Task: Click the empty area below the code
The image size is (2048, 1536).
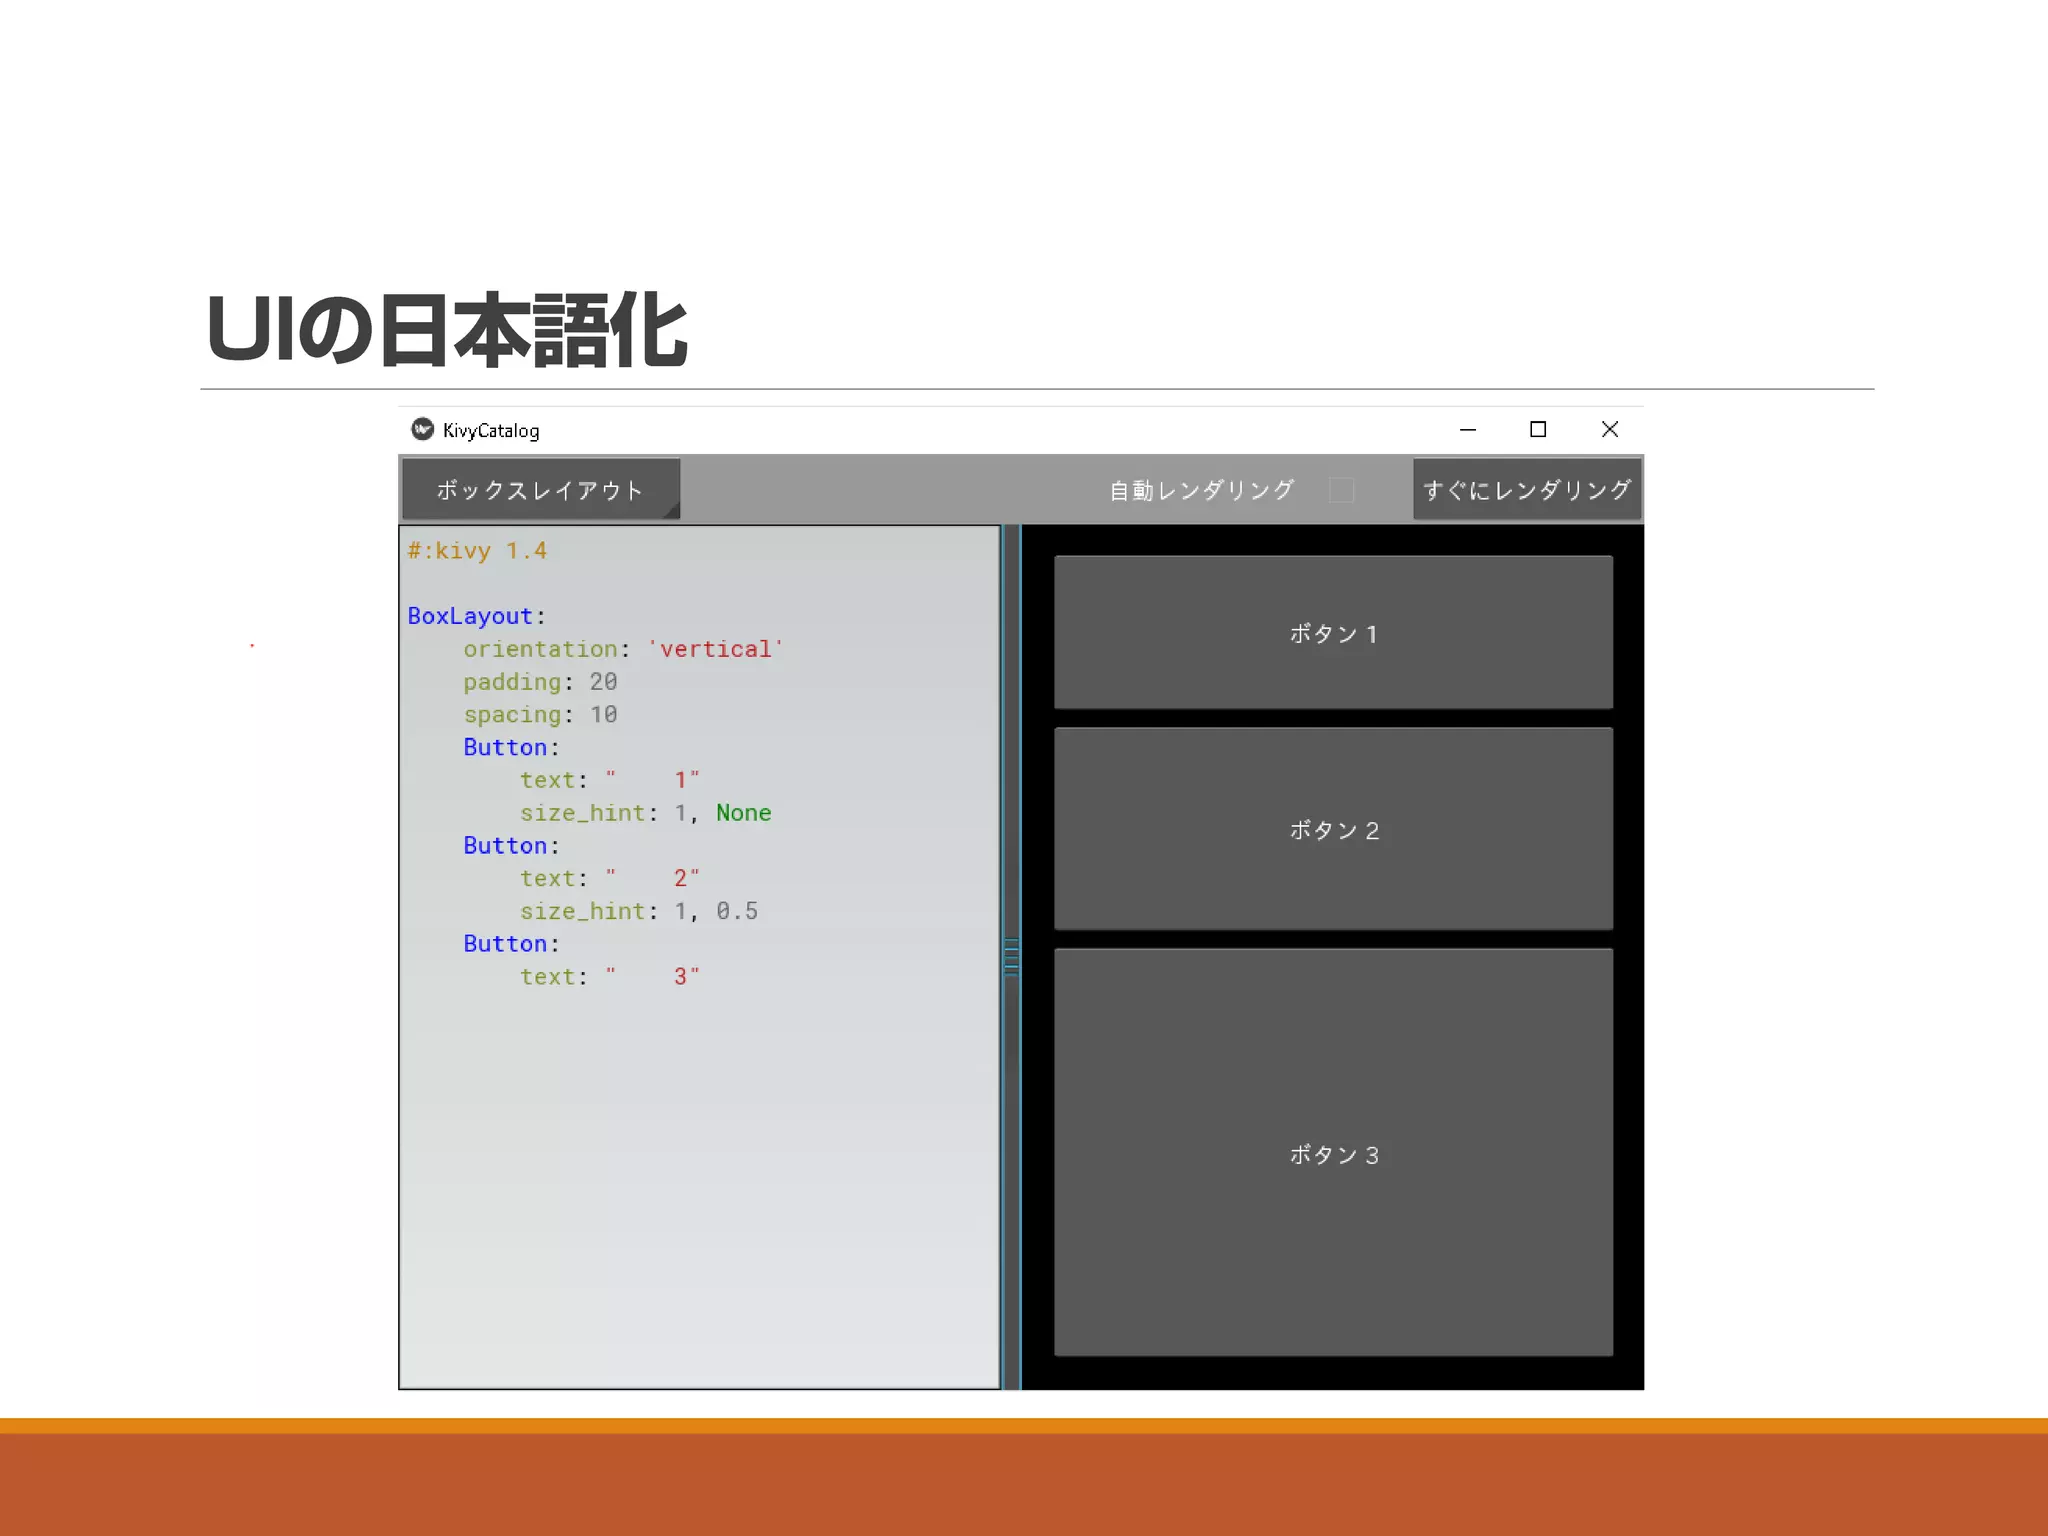Action: (x=698, y=1190)
